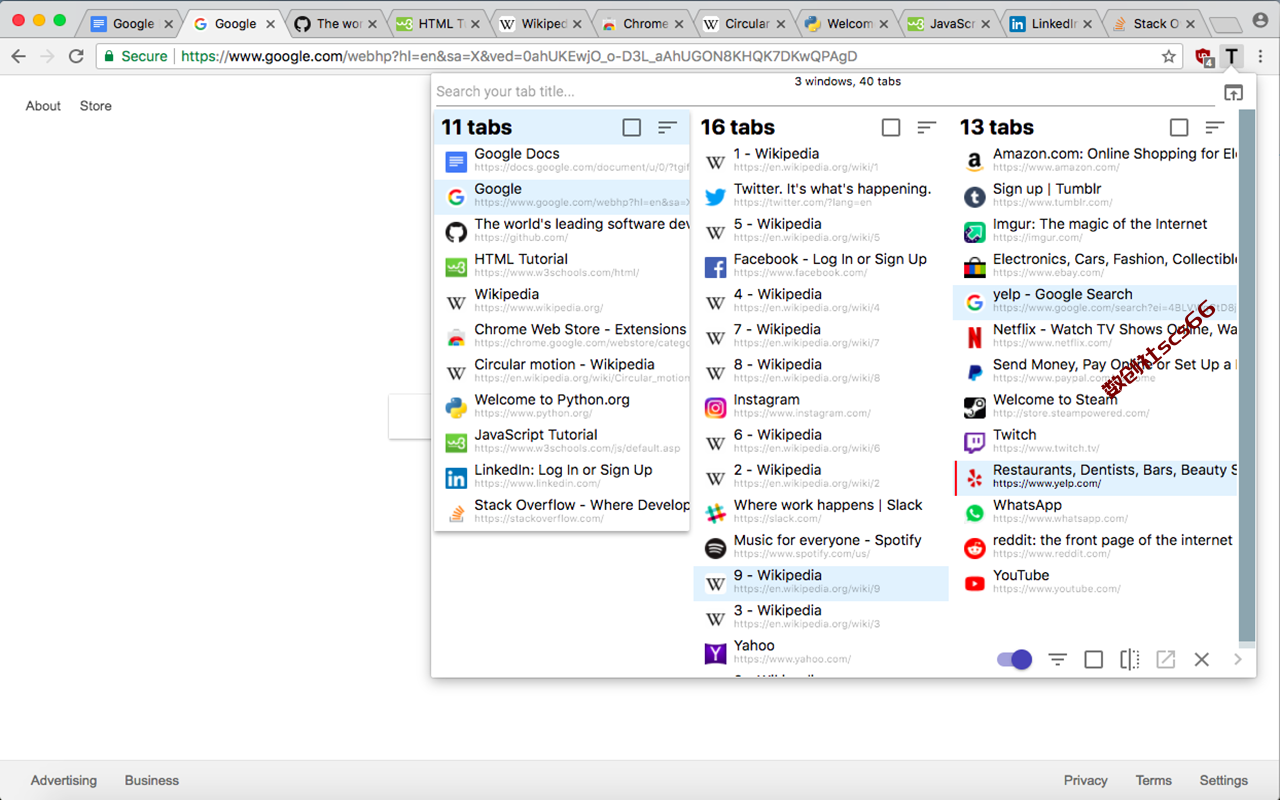The height and width of the screenshot is (800, 1280).
Task: Go back to previous page
Action: [x=18, y=56]
